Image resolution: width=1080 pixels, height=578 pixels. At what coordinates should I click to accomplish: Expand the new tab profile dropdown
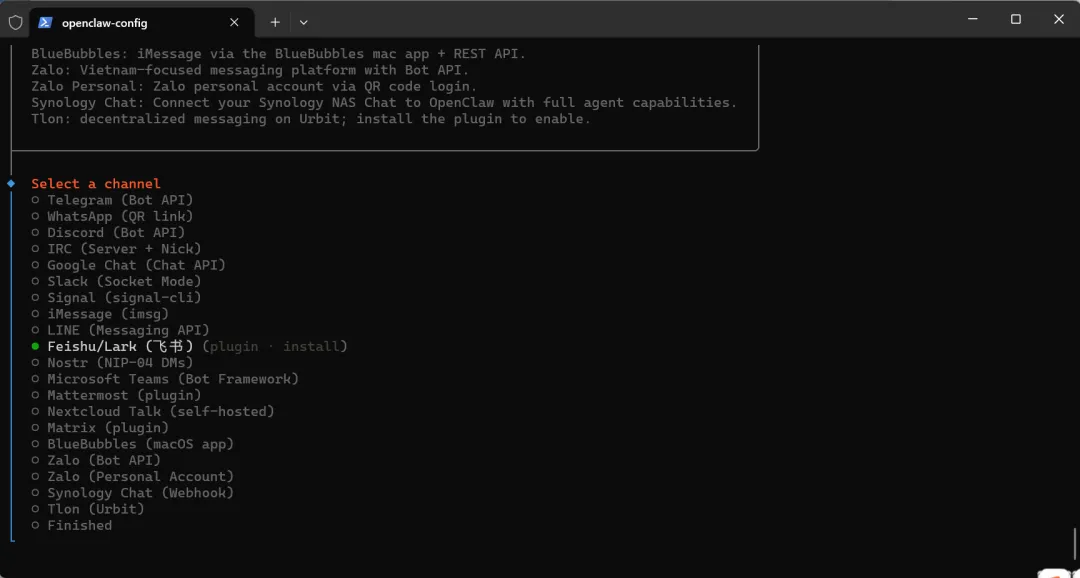click(304, 22)
